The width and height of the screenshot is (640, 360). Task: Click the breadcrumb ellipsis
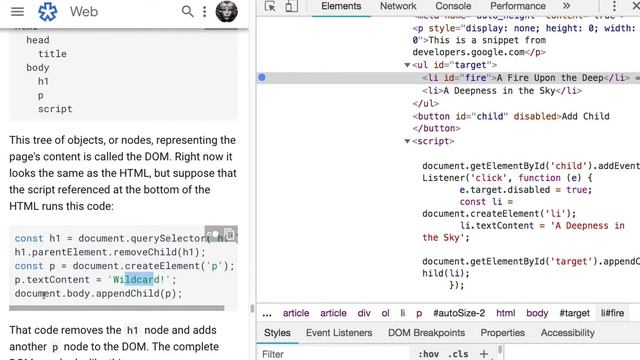(267, 313)
